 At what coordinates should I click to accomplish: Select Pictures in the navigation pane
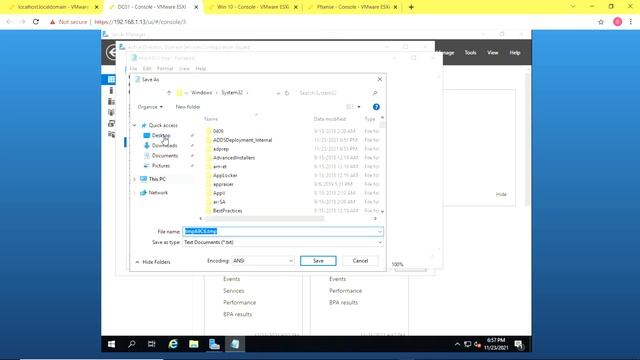(160, 166)
